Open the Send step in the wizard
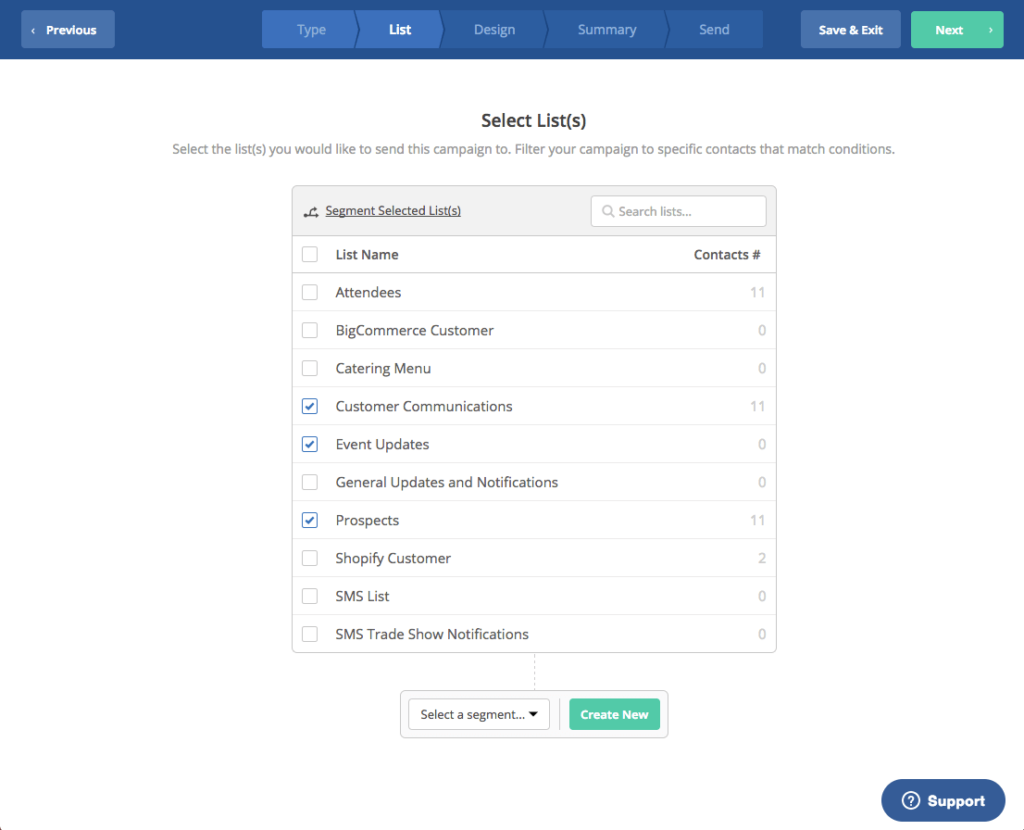The image size is (1024, 830). (x=713, y=29)
